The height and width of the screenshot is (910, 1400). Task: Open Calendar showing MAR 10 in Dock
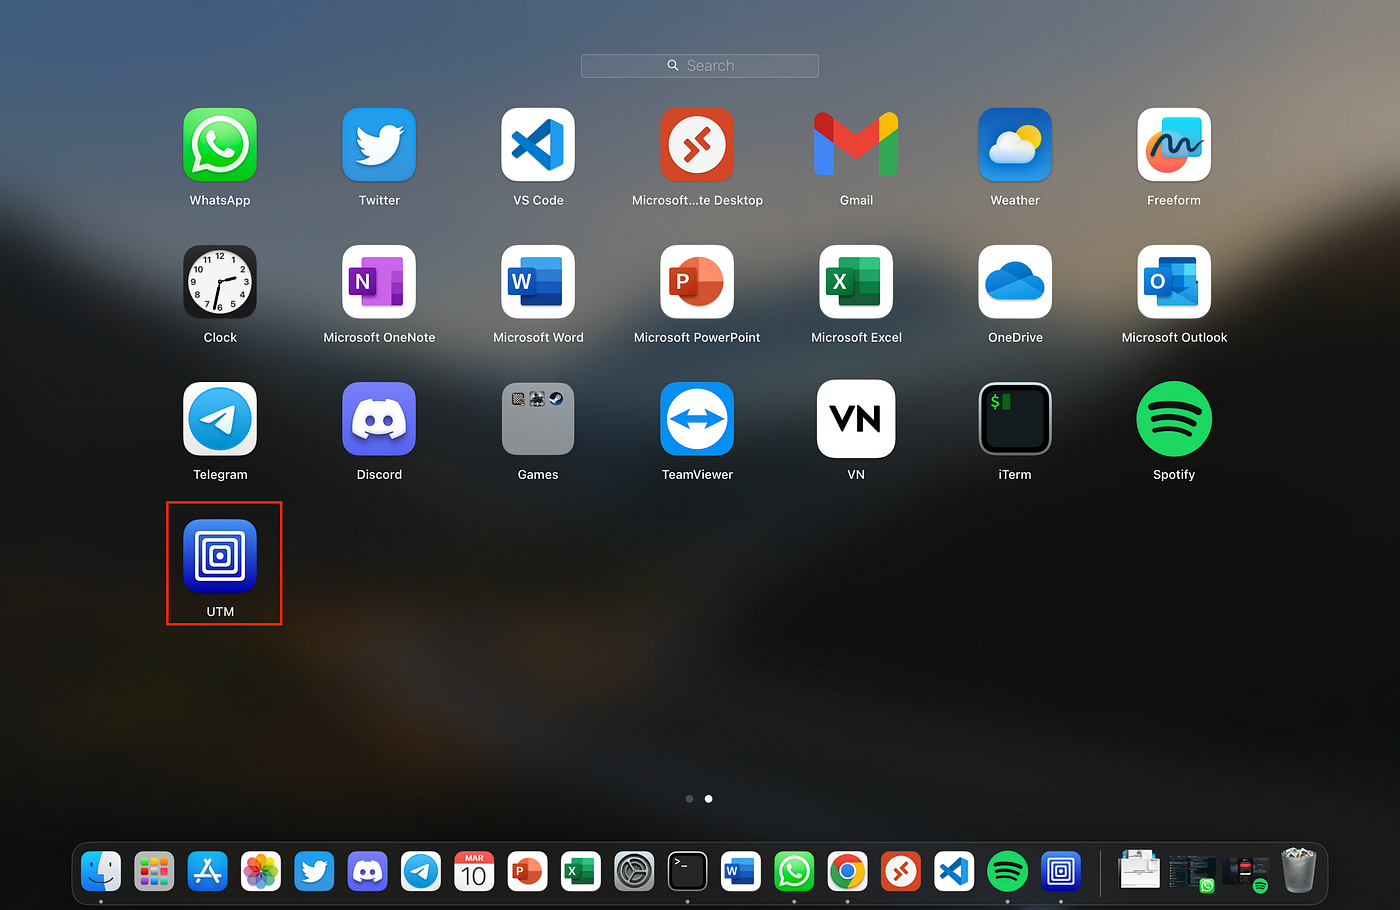coord(474,872)
